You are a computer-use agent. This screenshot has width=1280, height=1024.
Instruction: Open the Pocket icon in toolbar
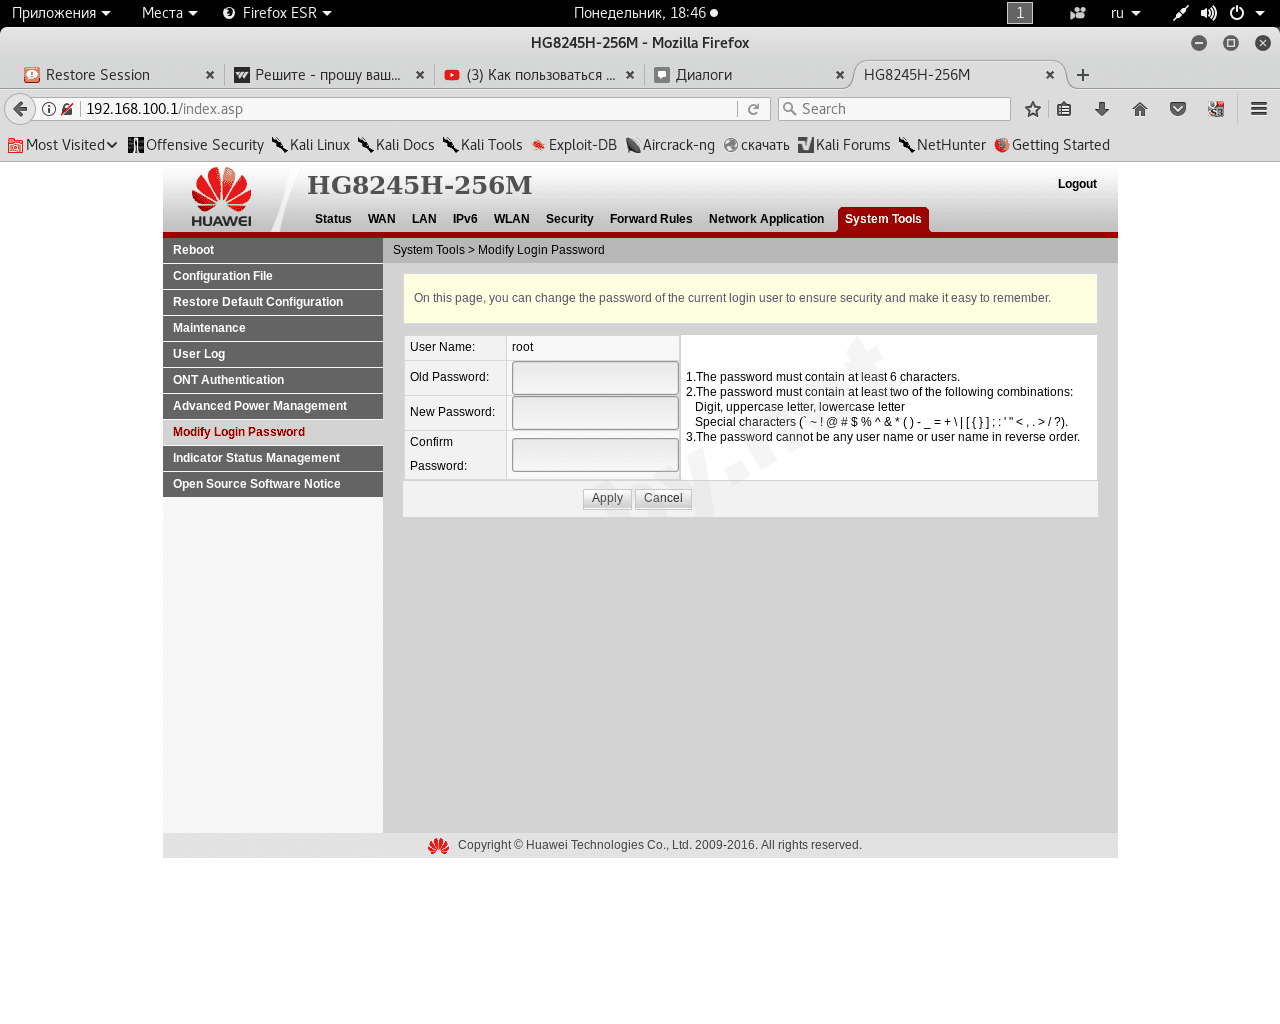(1178, 109)
